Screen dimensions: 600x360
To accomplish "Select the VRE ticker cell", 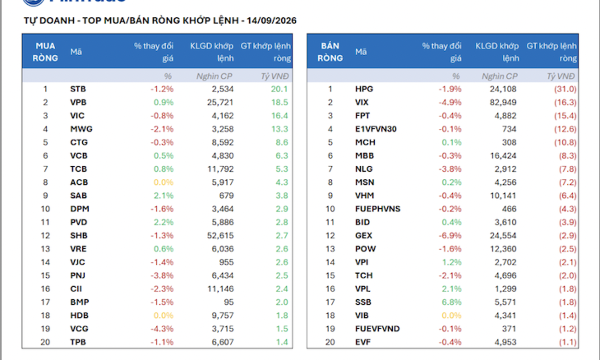I will [78, 249].
